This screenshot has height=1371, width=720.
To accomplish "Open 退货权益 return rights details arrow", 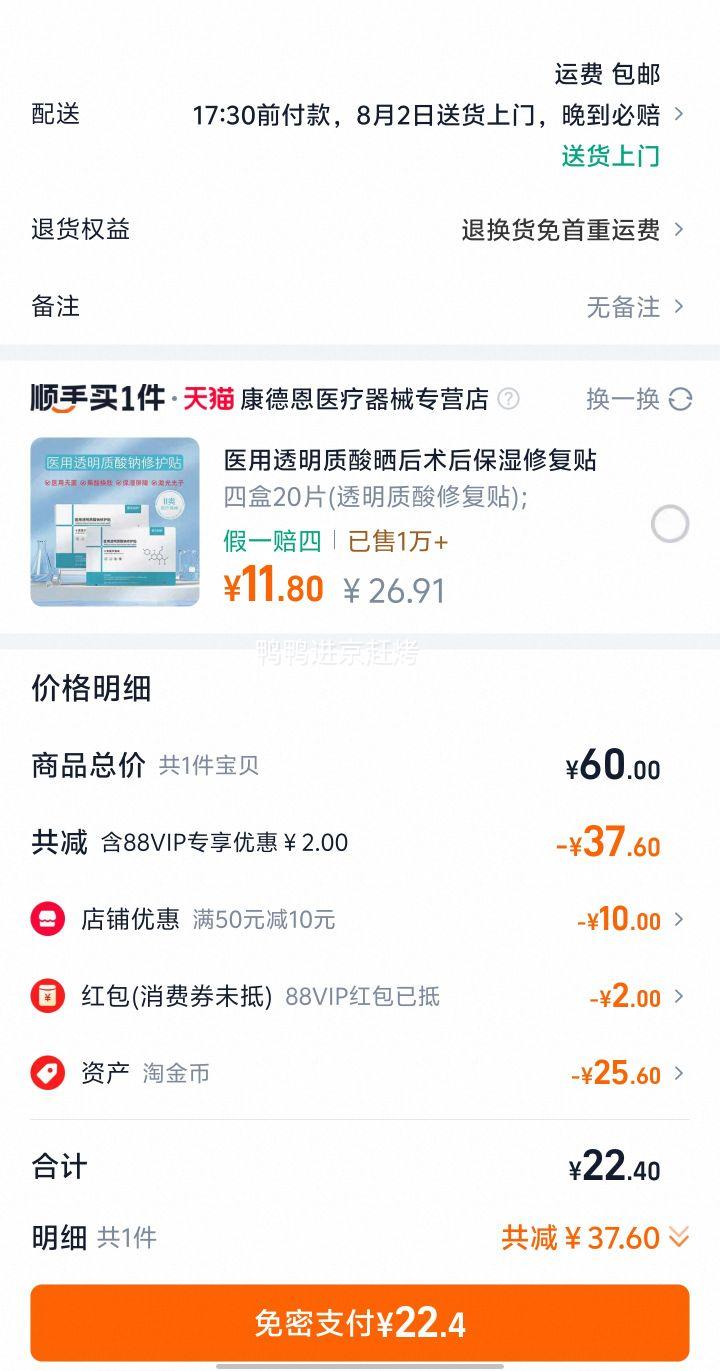I will coord(679,229).
